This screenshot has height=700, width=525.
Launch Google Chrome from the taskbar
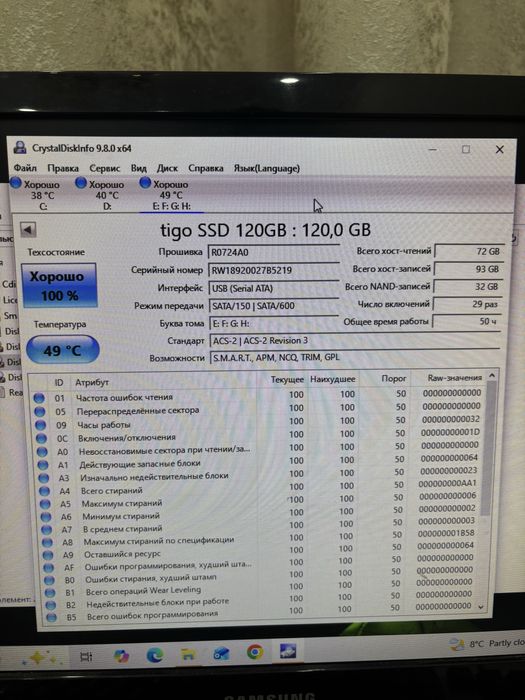(x=255, y=652)
